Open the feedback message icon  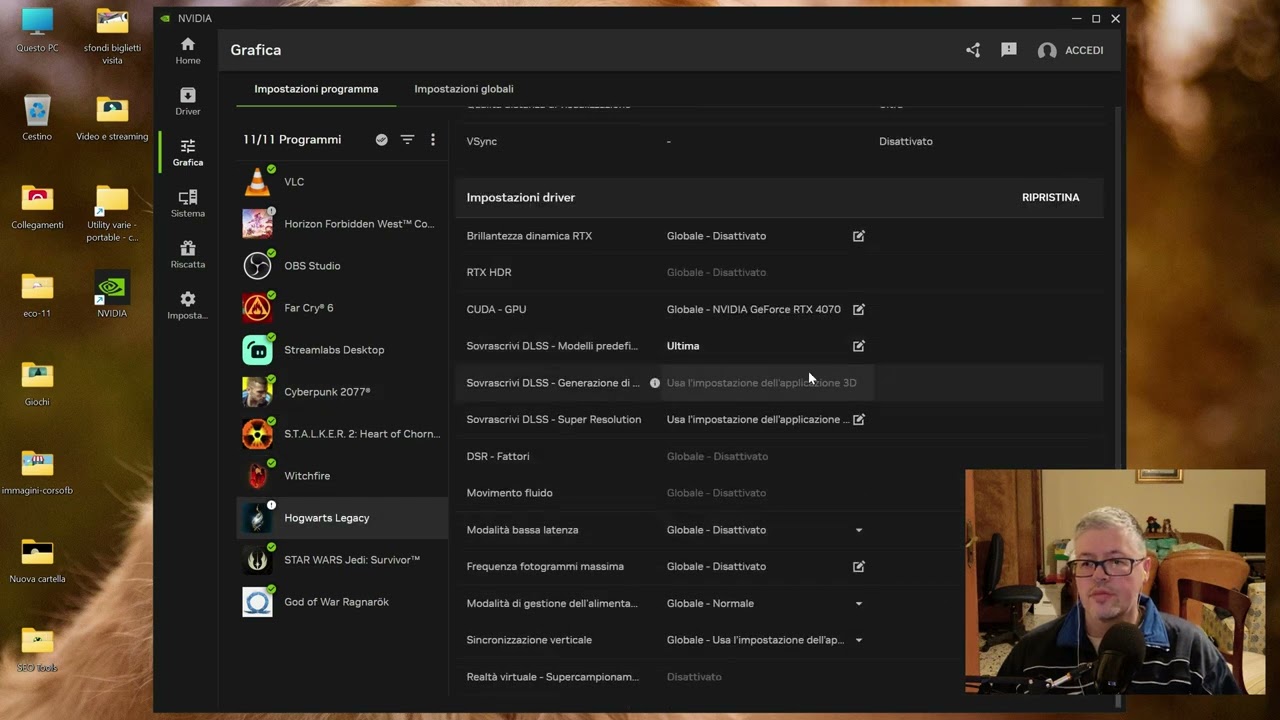point(1009,50)
